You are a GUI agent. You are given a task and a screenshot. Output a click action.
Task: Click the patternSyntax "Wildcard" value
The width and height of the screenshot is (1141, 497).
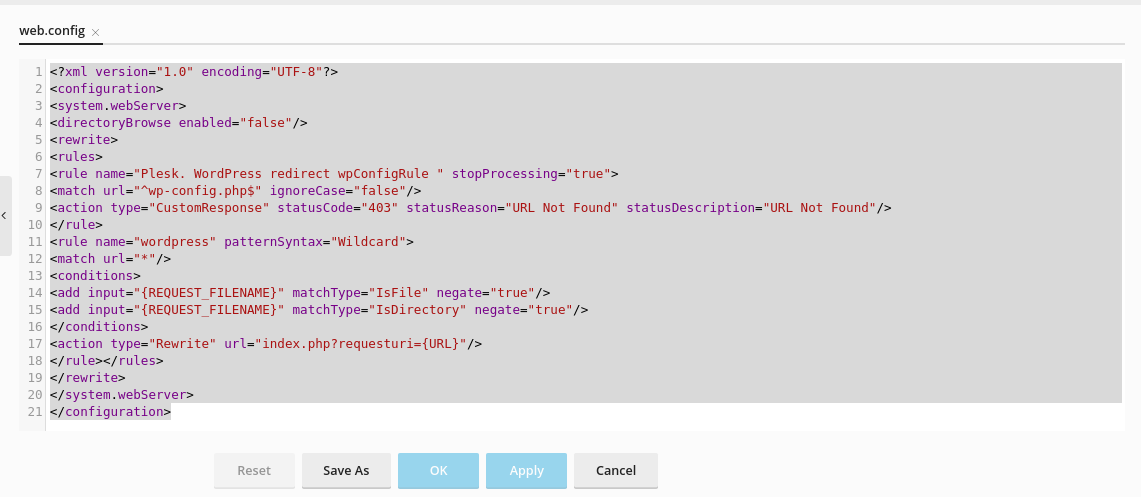[372, 242]
